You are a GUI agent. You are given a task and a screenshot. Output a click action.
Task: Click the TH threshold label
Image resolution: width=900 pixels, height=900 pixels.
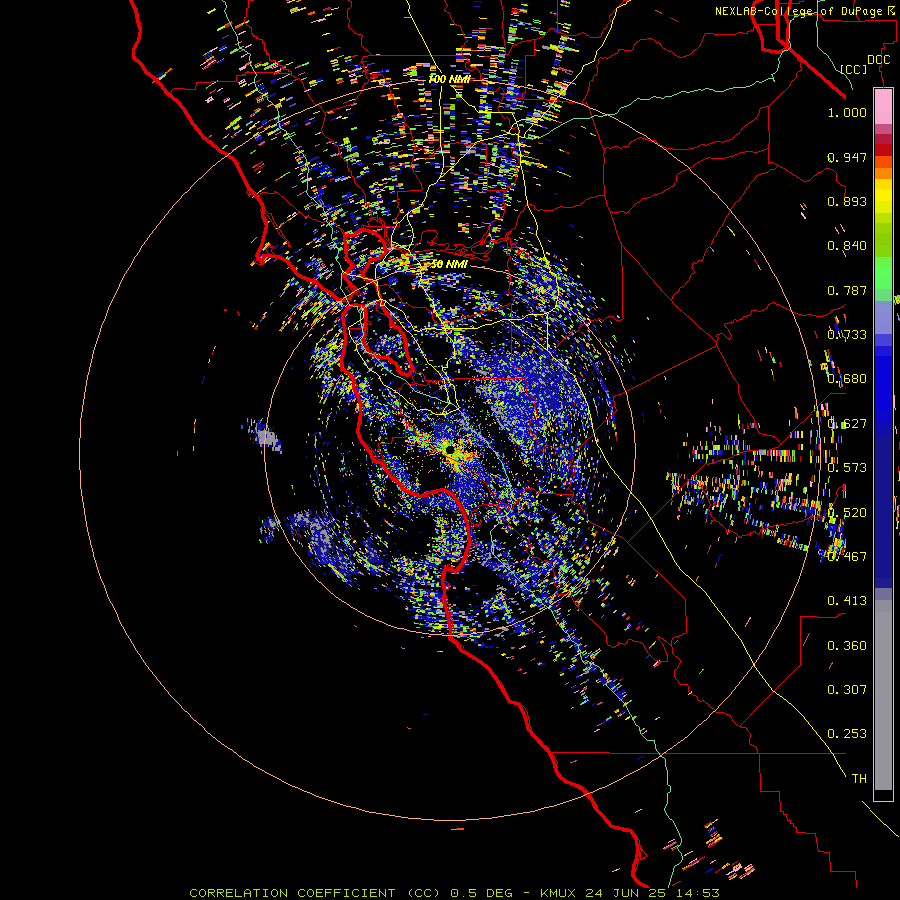click(859, 779)
